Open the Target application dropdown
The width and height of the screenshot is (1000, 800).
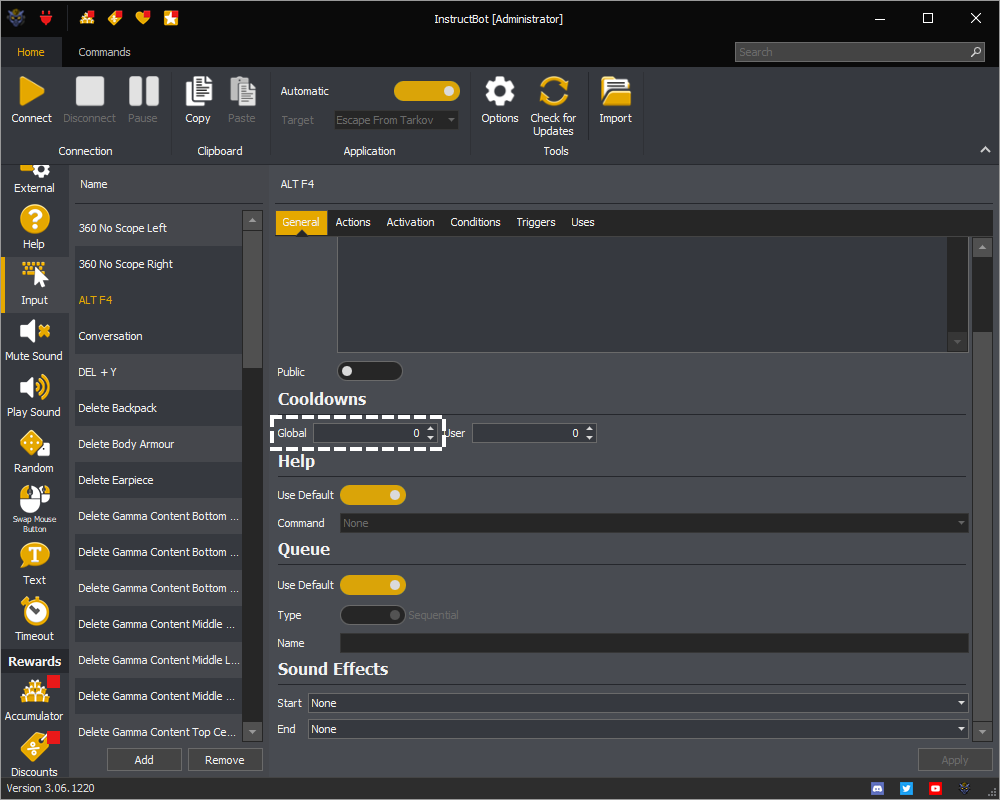click(396, 120)
